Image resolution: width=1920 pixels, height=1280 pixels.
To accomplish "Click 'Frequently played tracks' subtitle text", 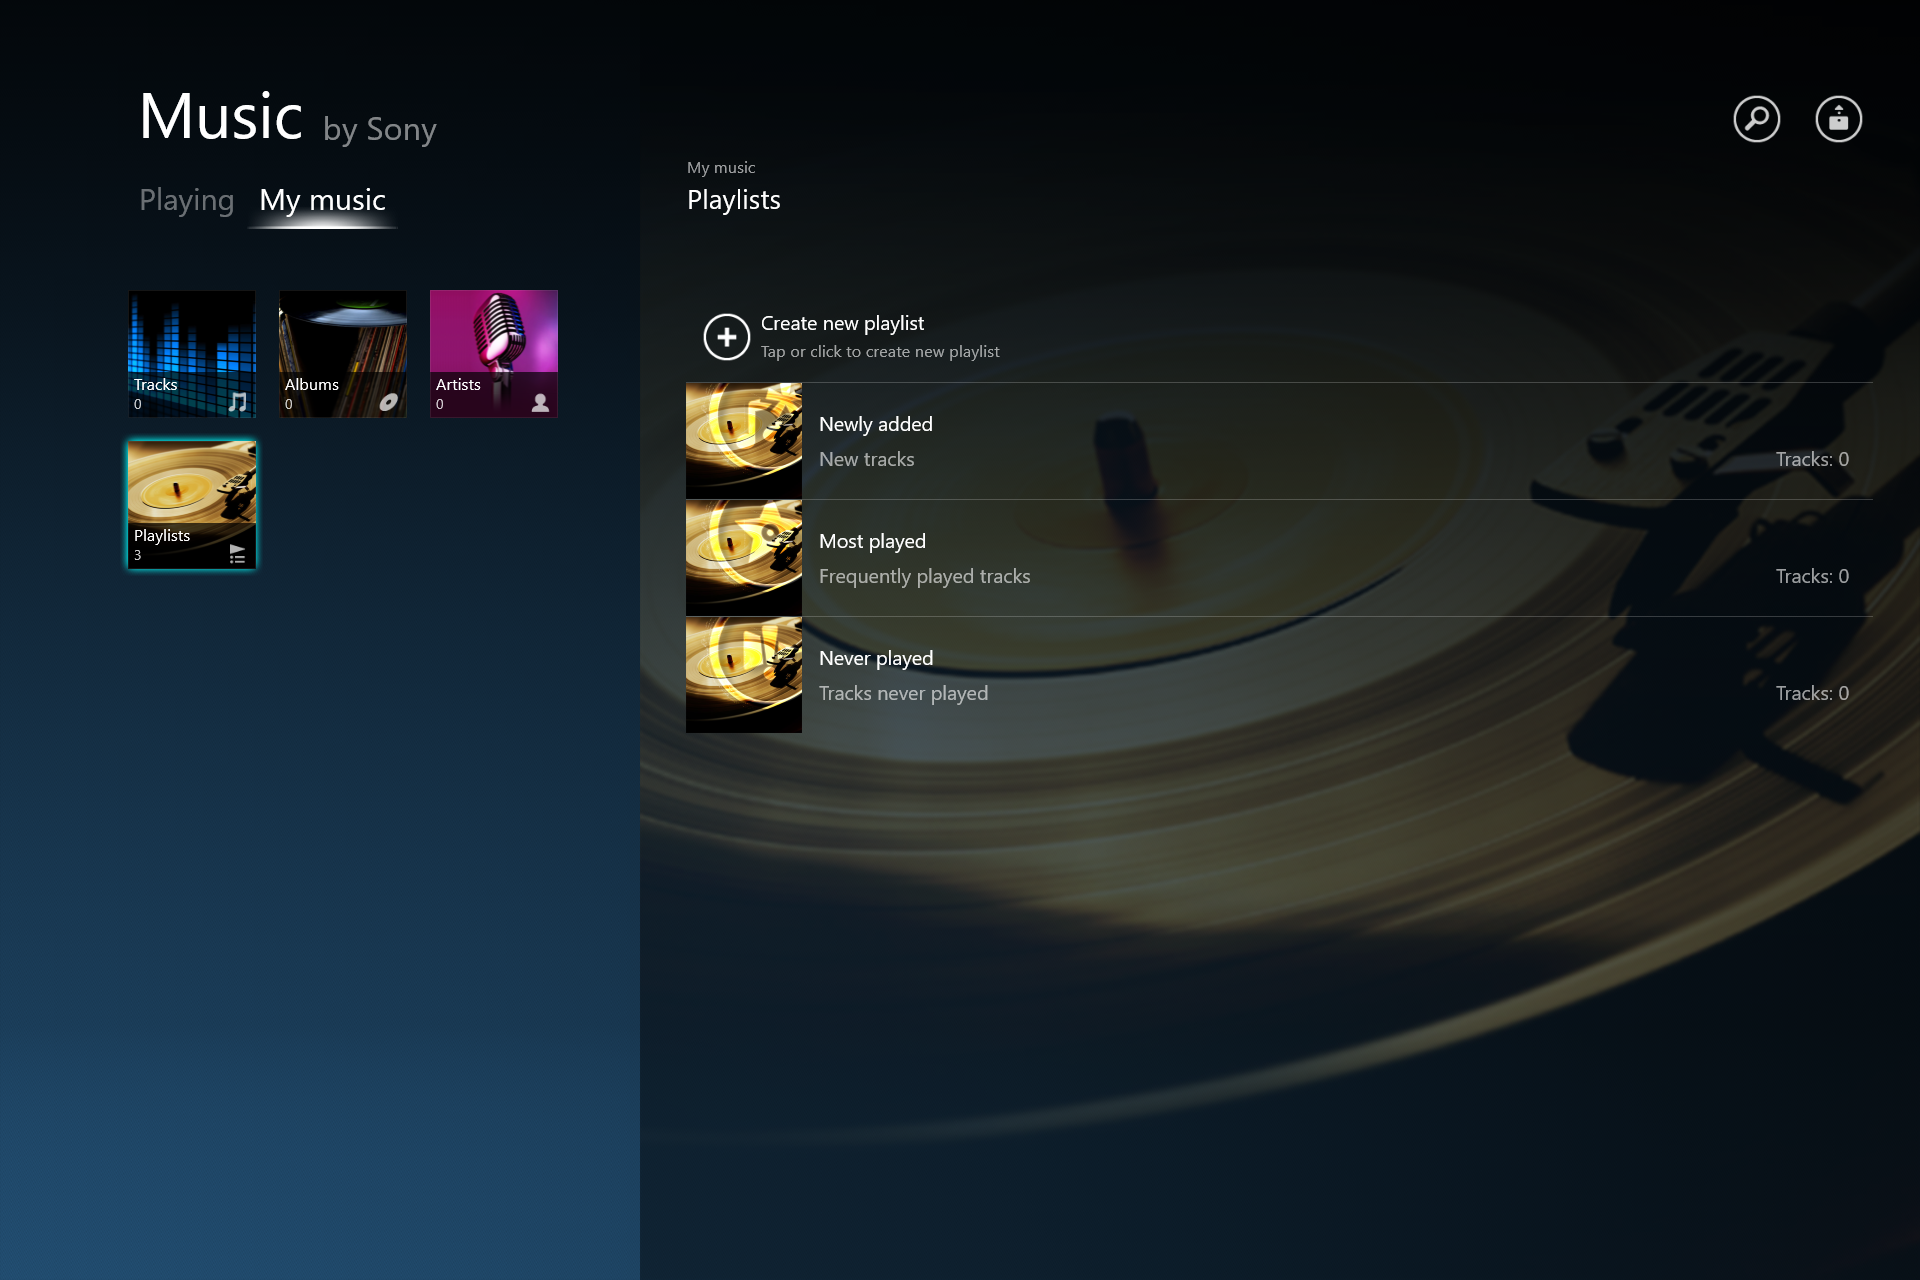I will click(x=924, y=576).
